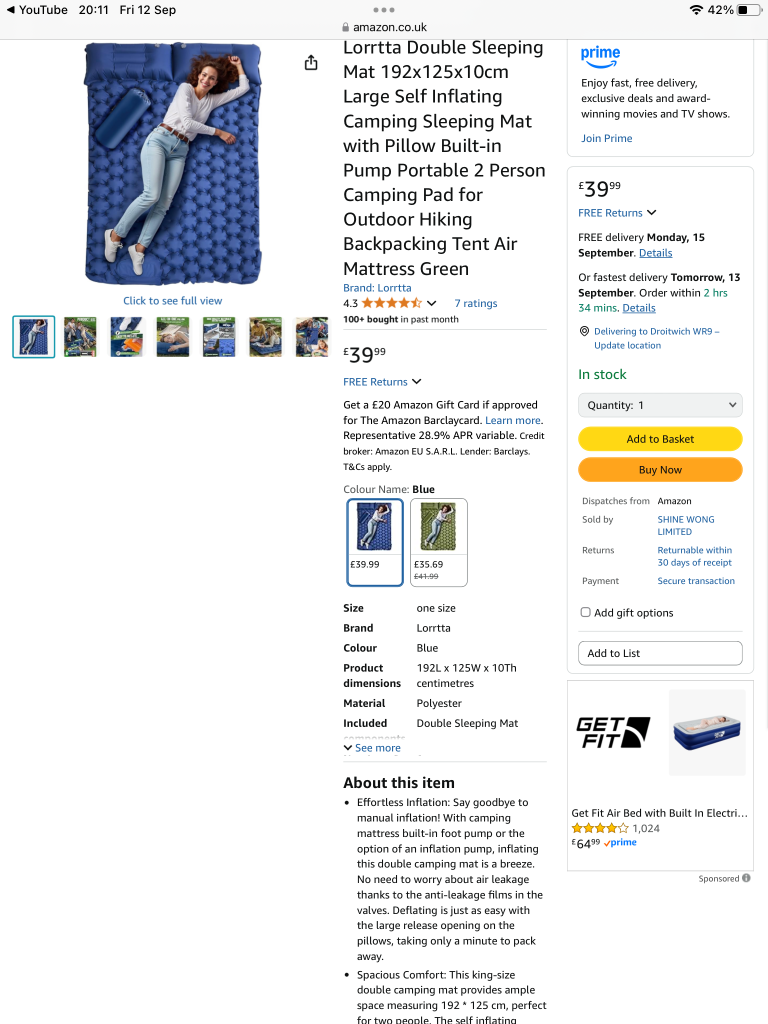Open the Quantity dropdown
This screenshot has height=1024, width=768.
click(660, 405)
